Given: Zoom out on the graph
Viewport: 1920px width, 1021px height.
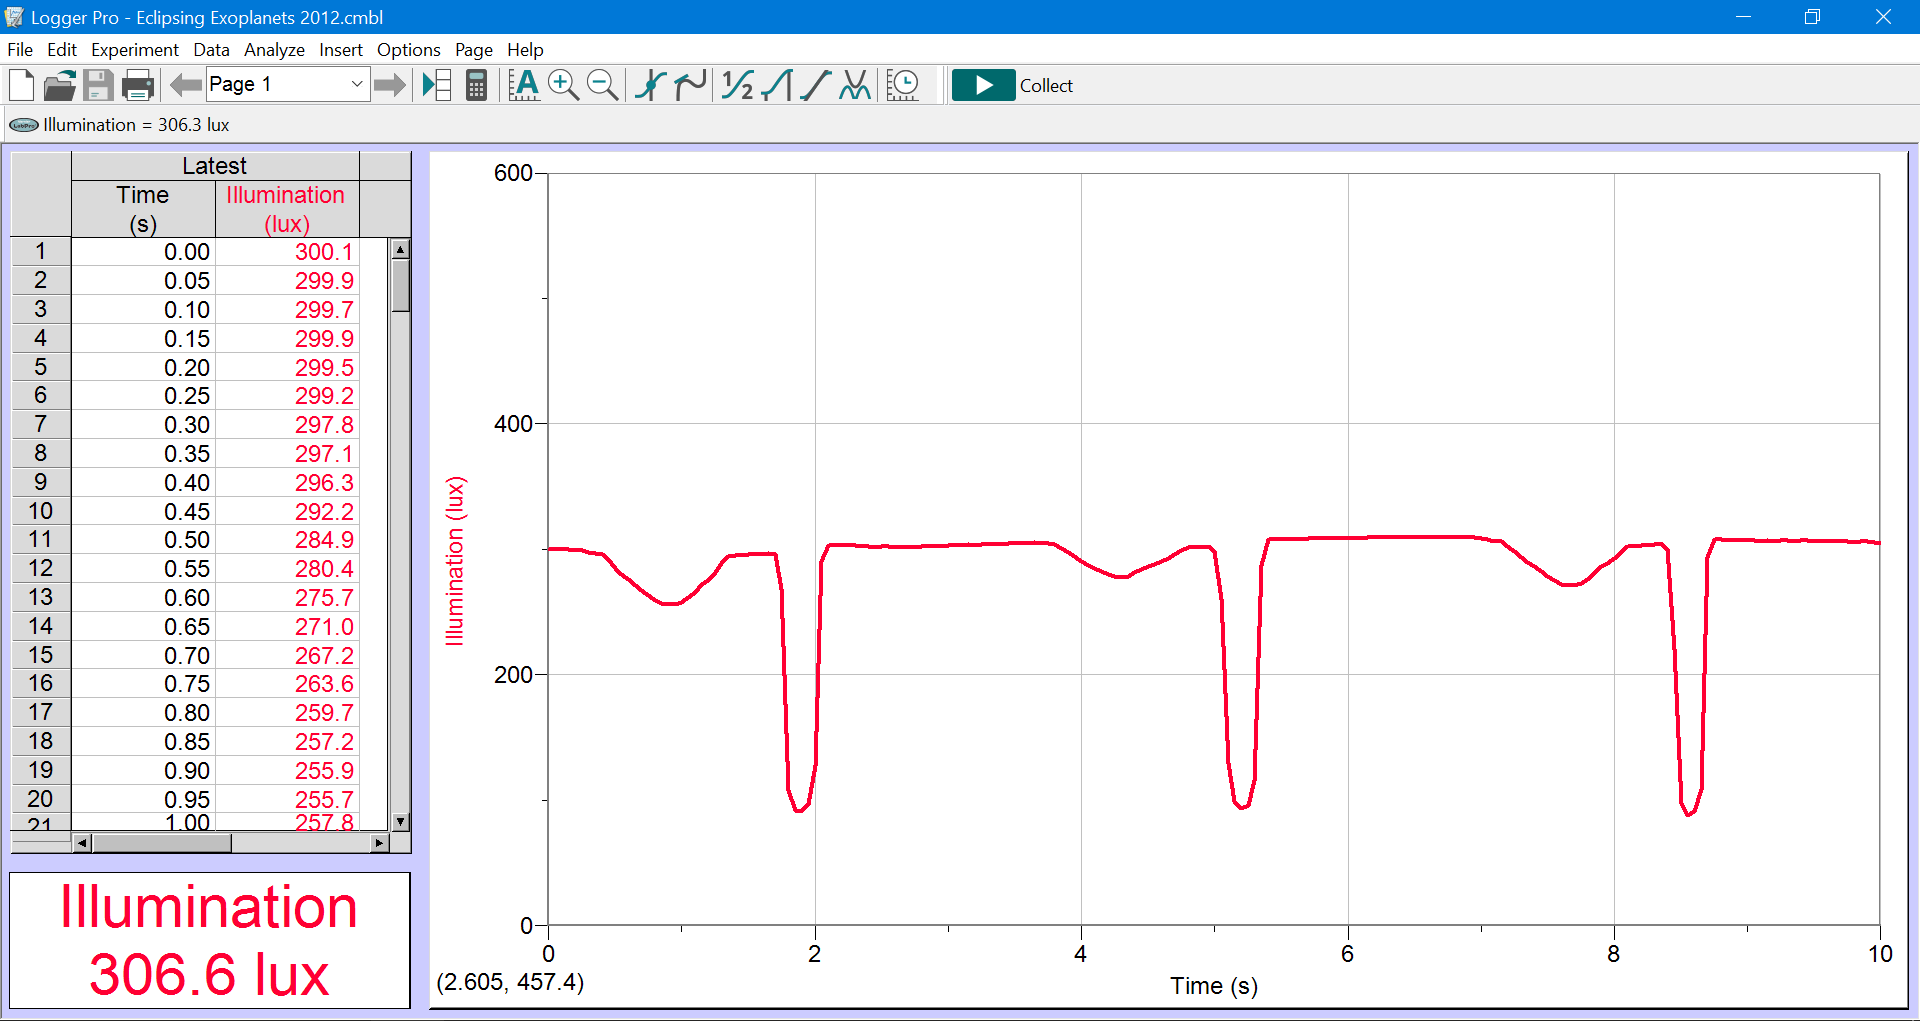Looking at the screenshot, I should [x=602, y=86].
